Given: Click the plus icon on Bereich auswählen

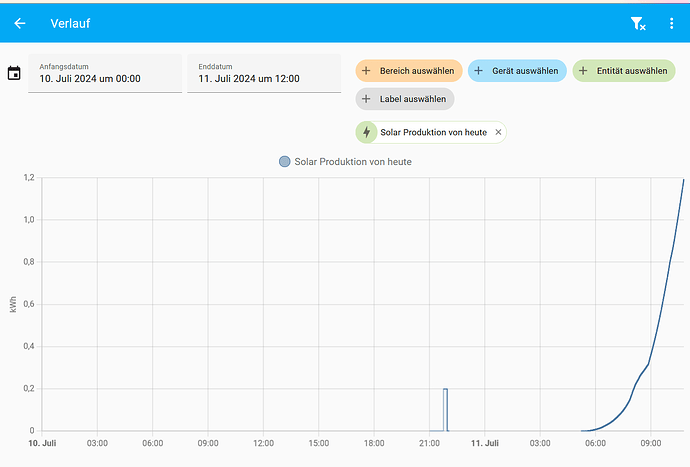Looking at the screenshot, I should coord(366,71).
